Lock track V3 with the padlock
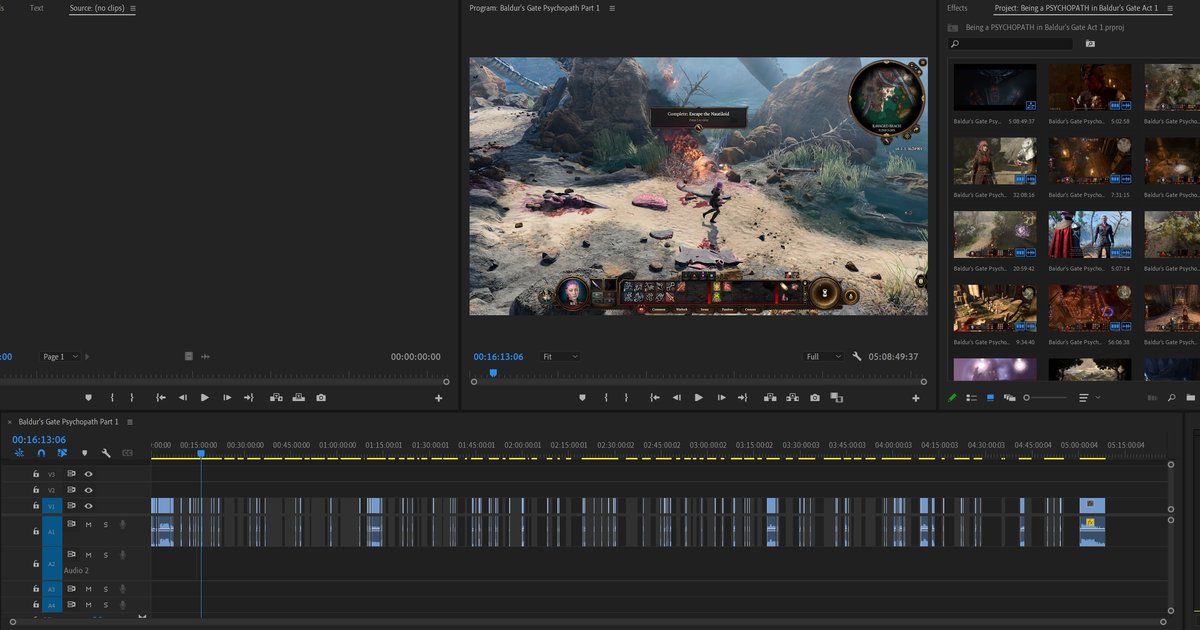The height and width of the screenshot is (630, 1200). (36, 474)
